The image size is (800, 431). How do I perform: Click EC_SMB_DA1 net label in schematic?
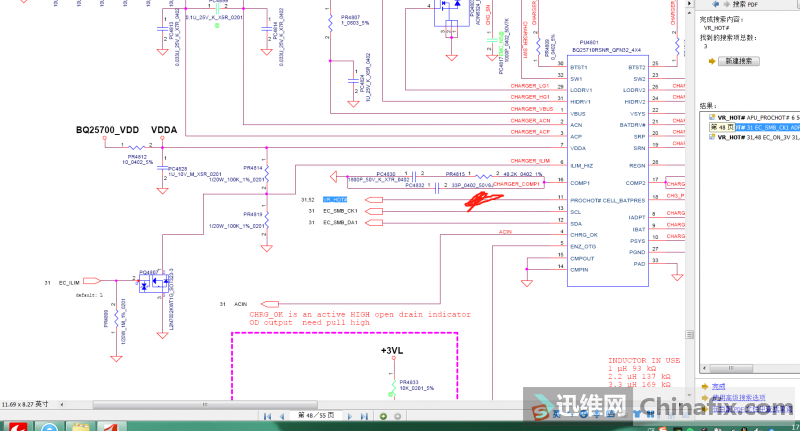[x=340, y=222]
